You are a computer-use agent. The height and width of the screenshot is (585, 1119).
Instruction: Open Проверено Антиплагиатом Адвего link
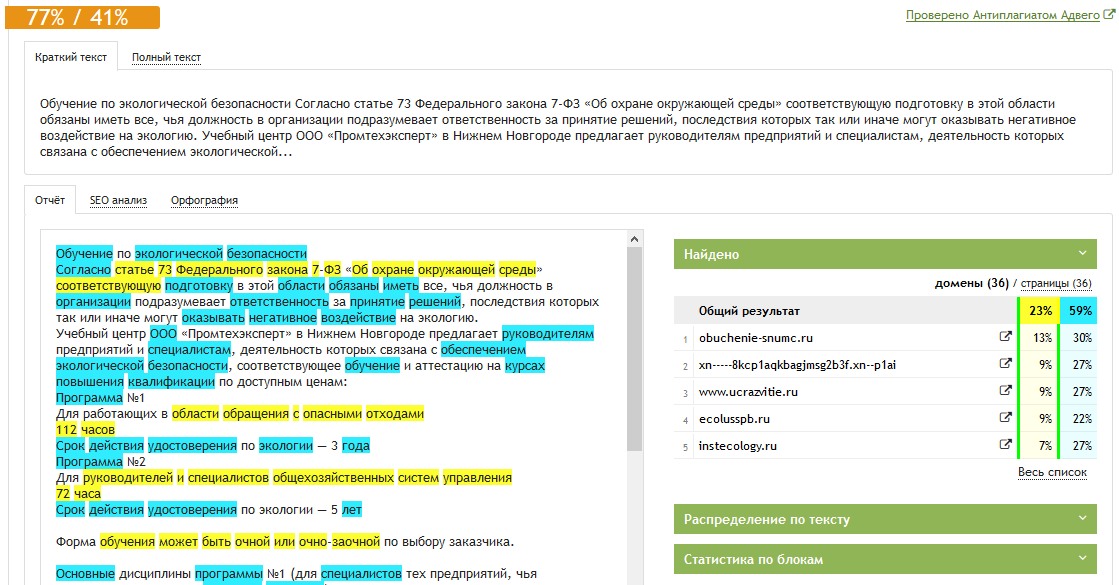[1002, 16]
